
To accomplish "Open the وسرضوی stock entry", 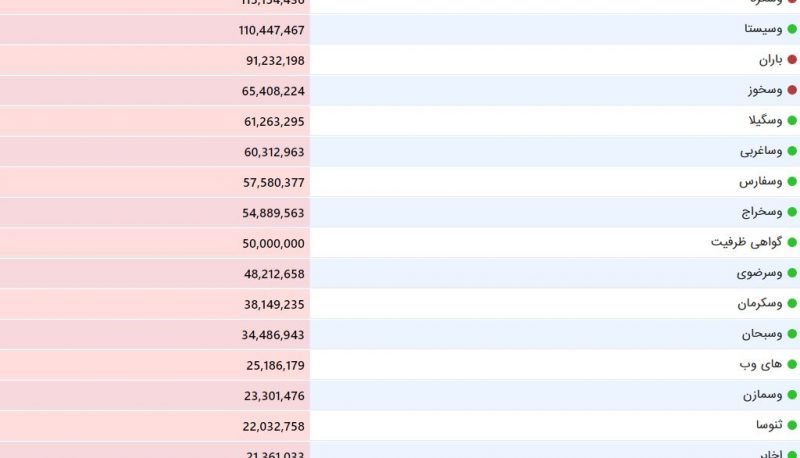I will (759, 273).
